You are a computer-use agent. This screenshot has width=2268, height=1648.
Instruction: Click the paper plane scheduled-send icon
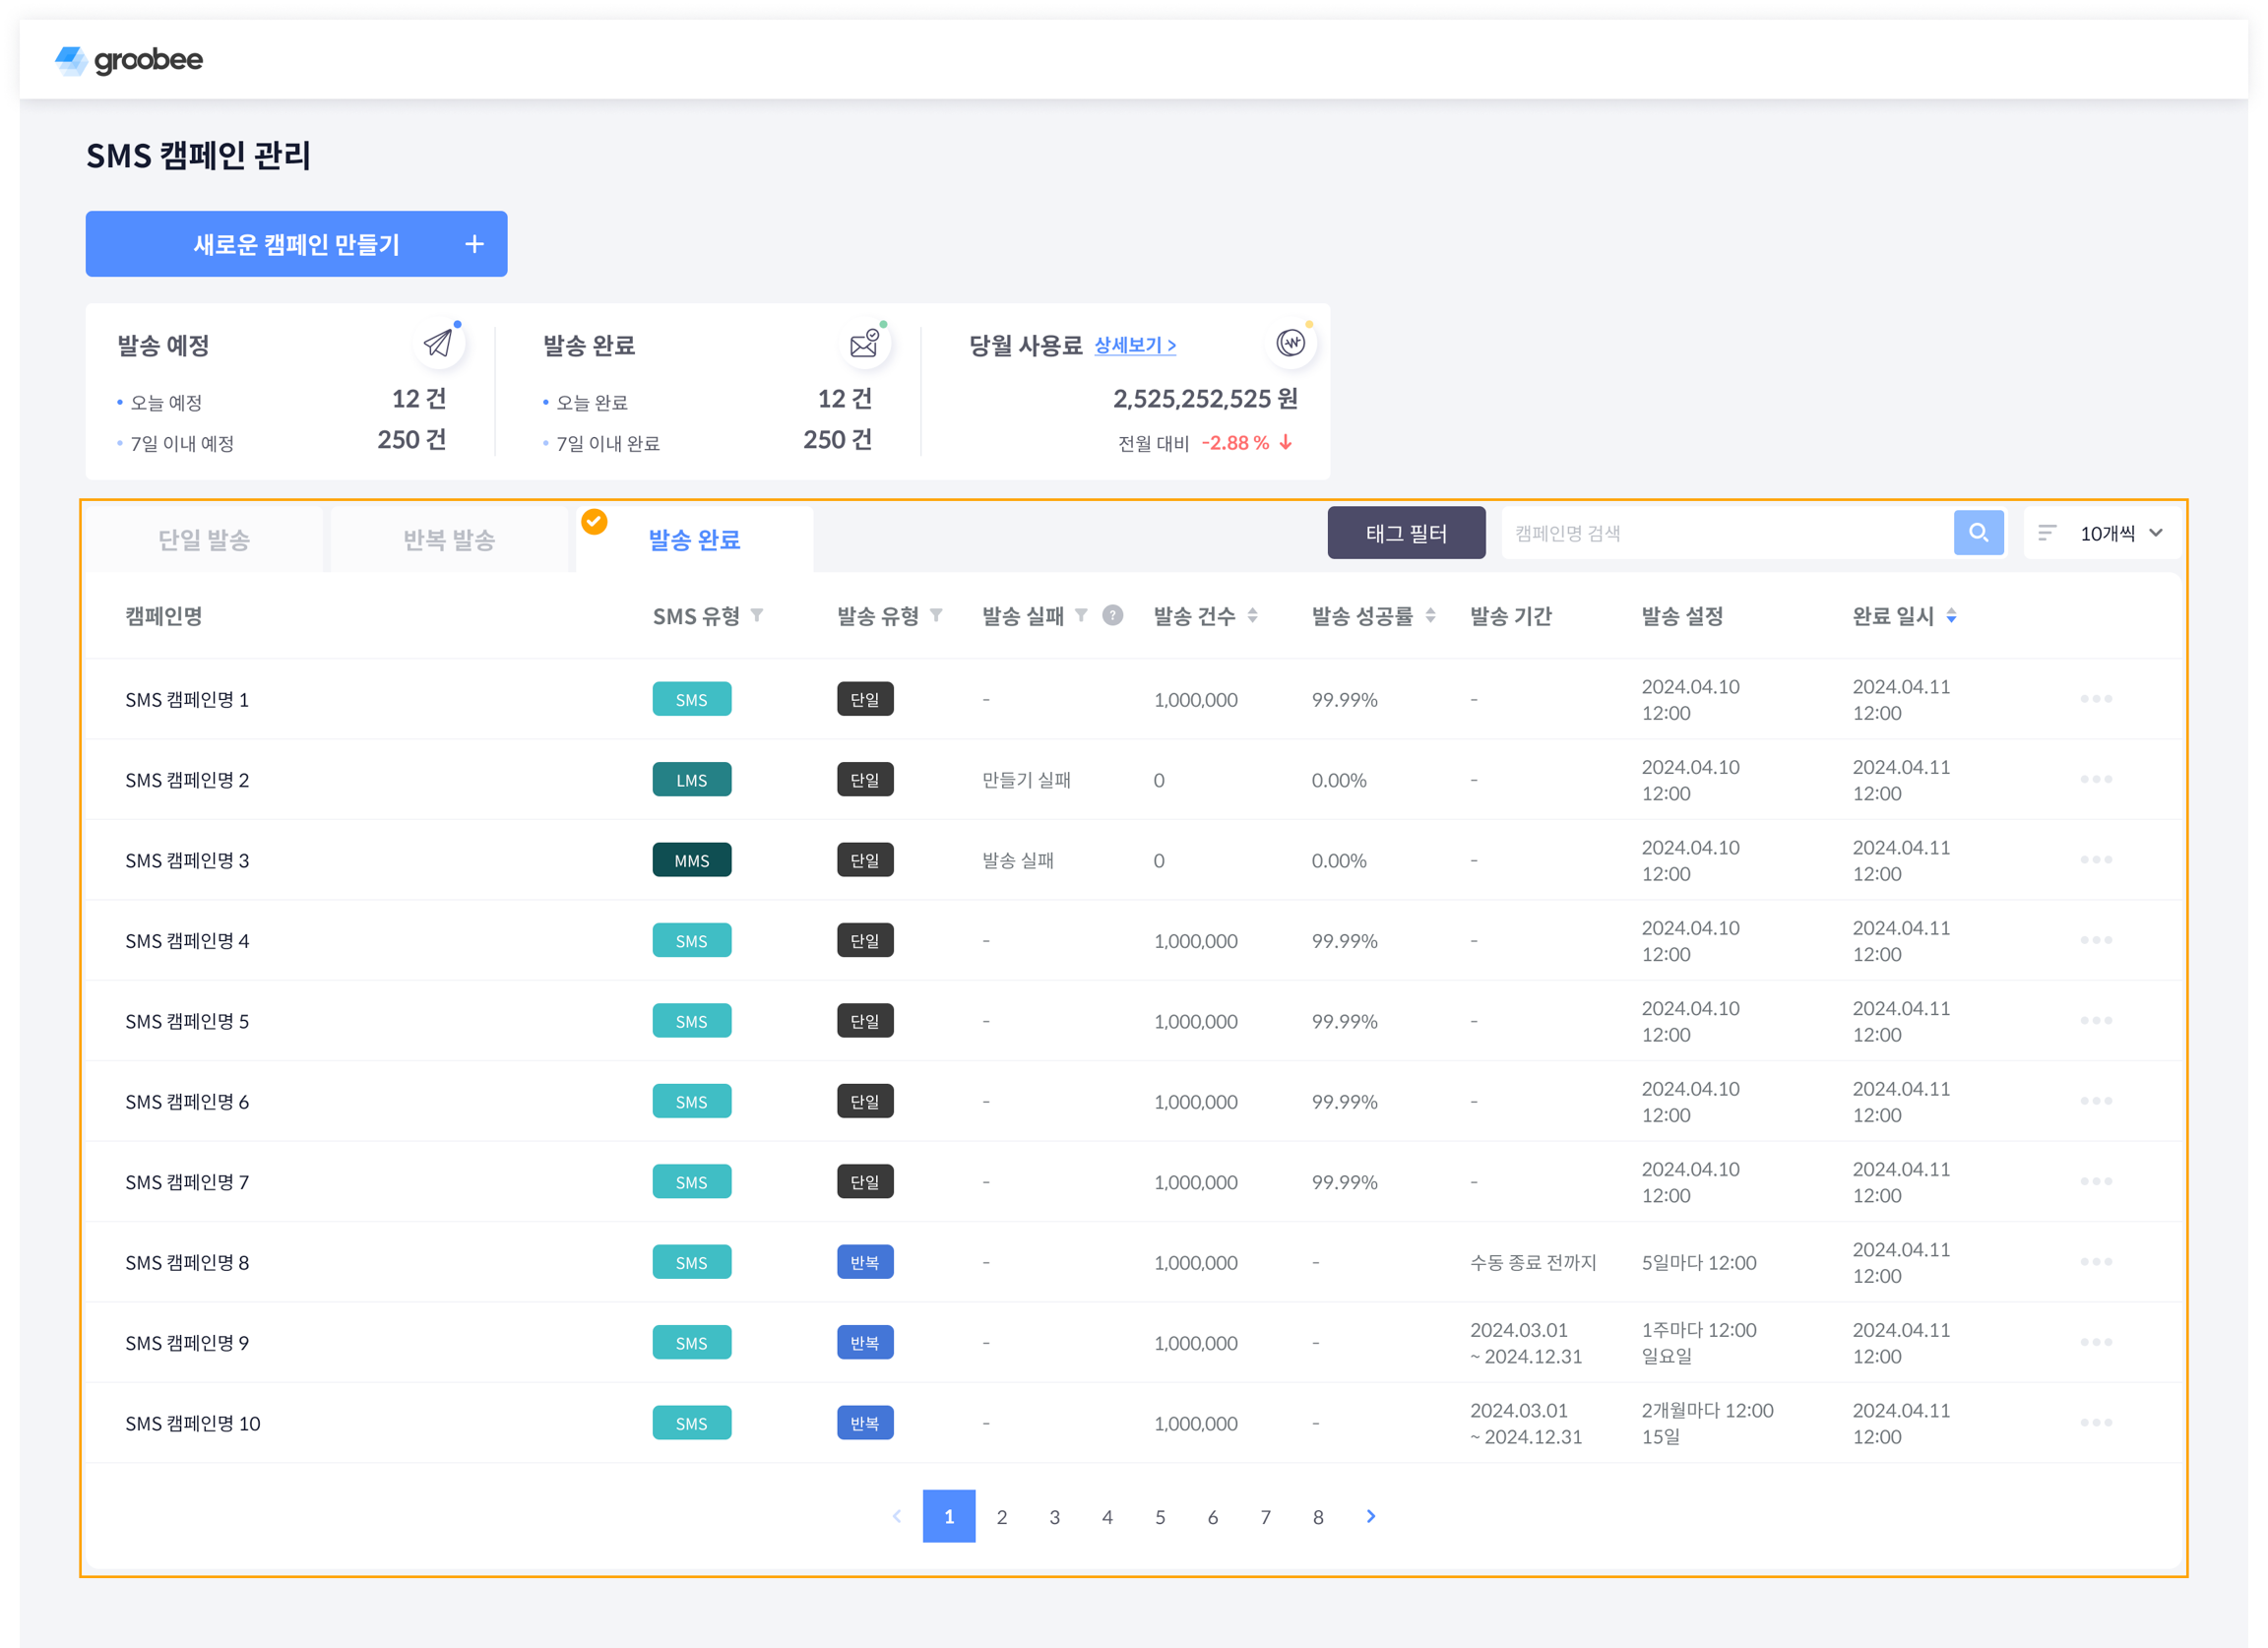point(438,344)
